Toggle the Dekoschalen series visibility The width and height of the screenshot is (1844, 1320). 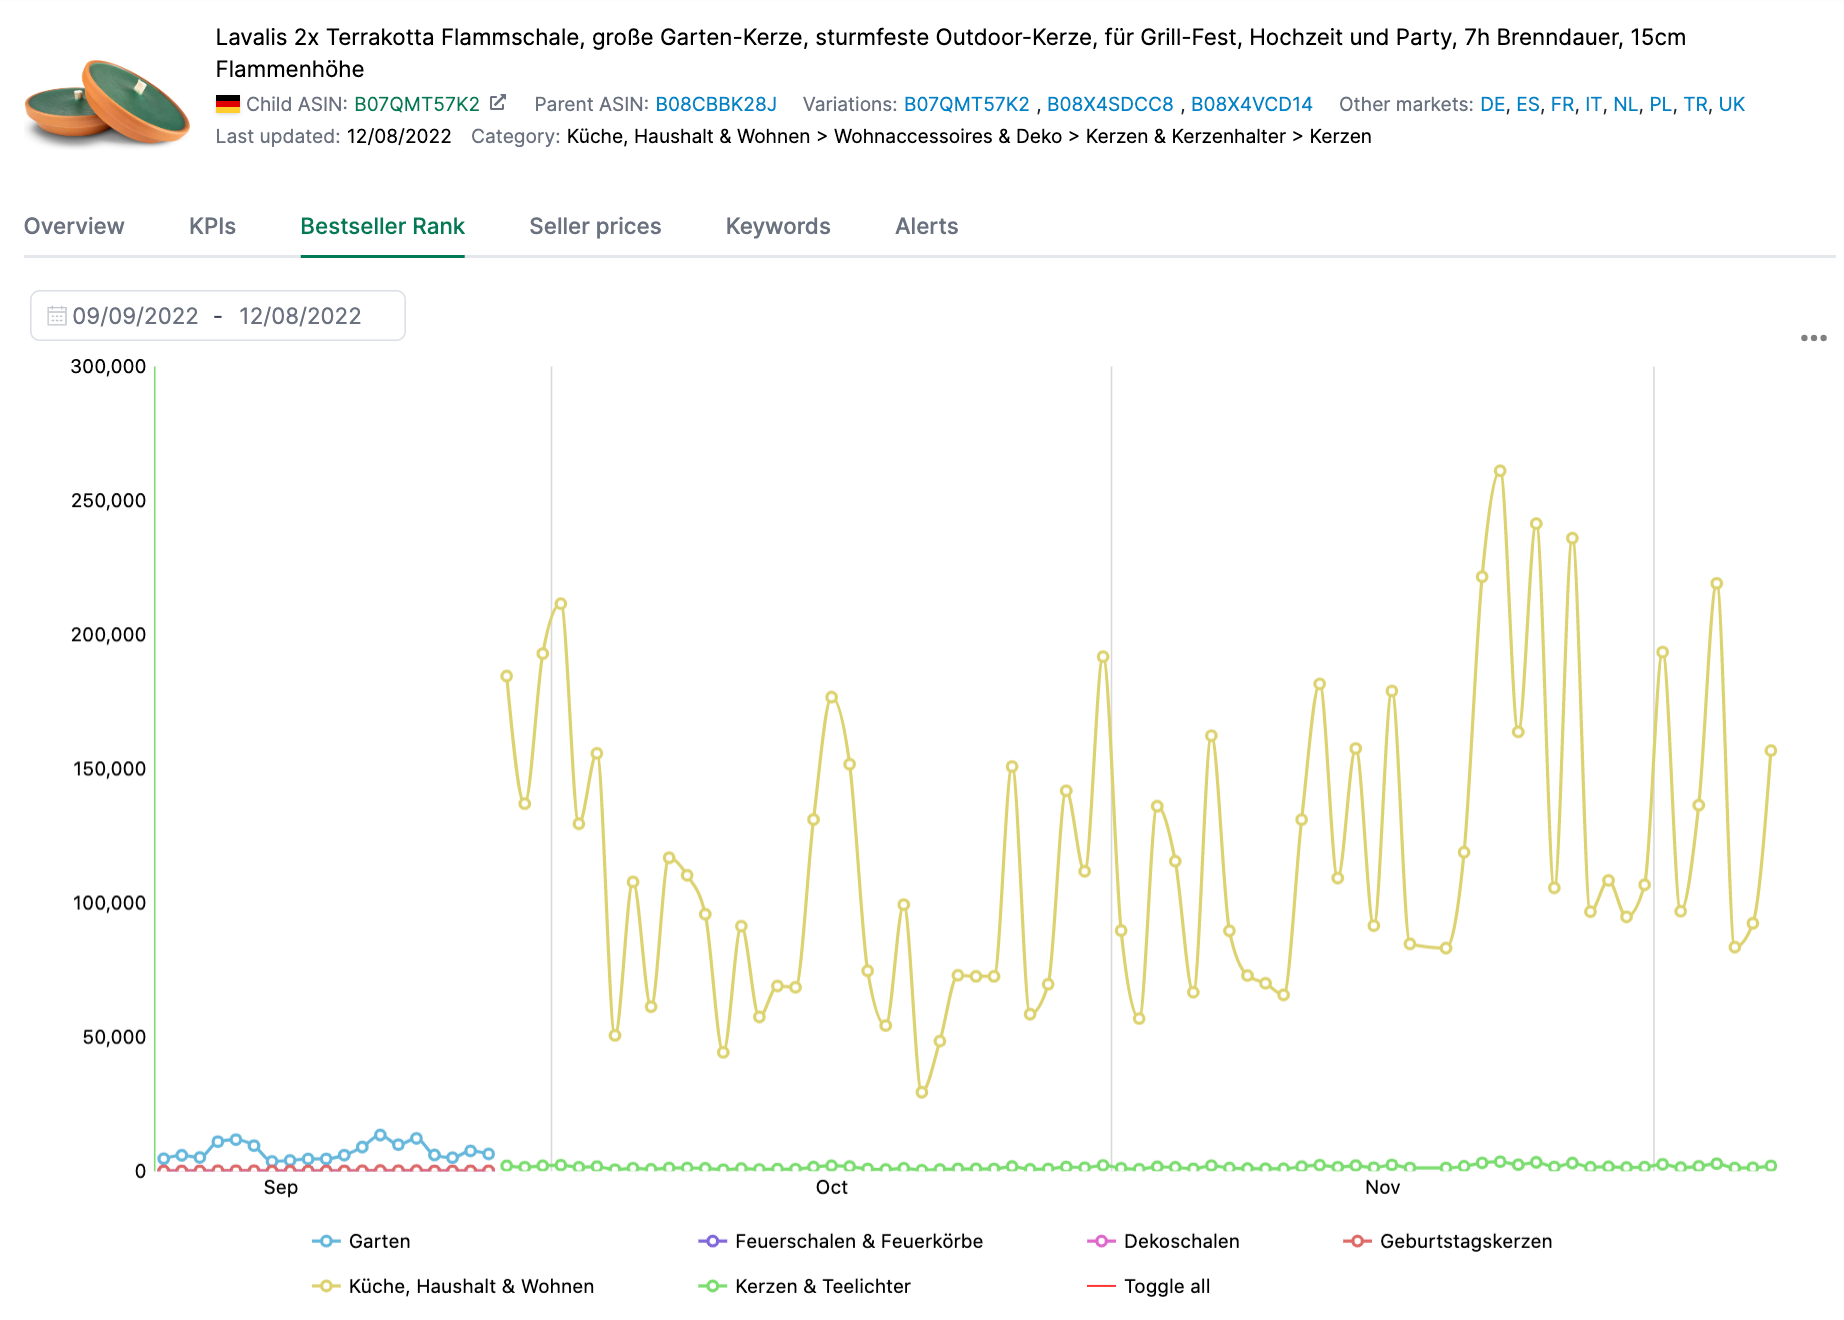1180,1241
